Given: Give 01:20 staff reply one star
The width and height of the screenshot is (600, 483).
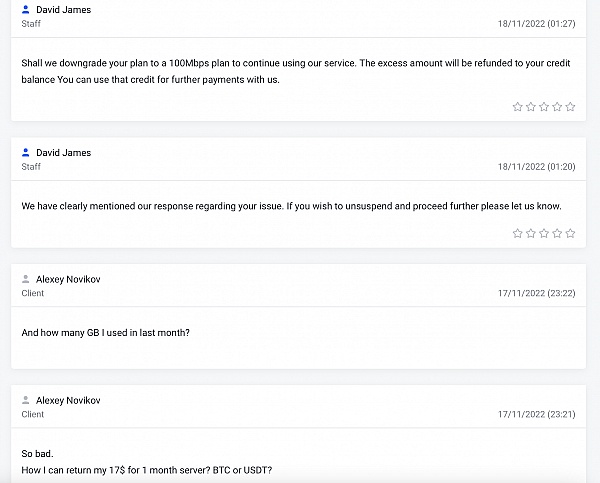Looking at the screenshot, I should (517, 233).
